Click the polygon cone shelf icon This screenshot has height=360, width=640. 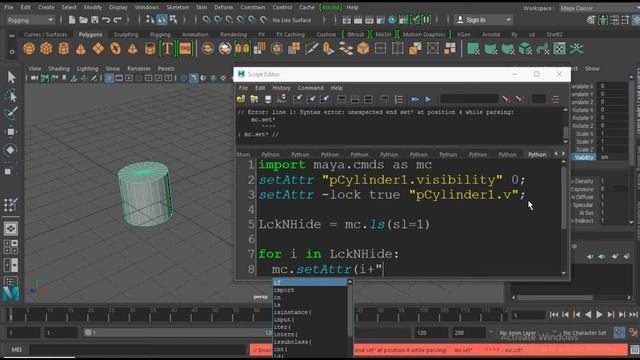pyautogui.click(x=81, y=49)
